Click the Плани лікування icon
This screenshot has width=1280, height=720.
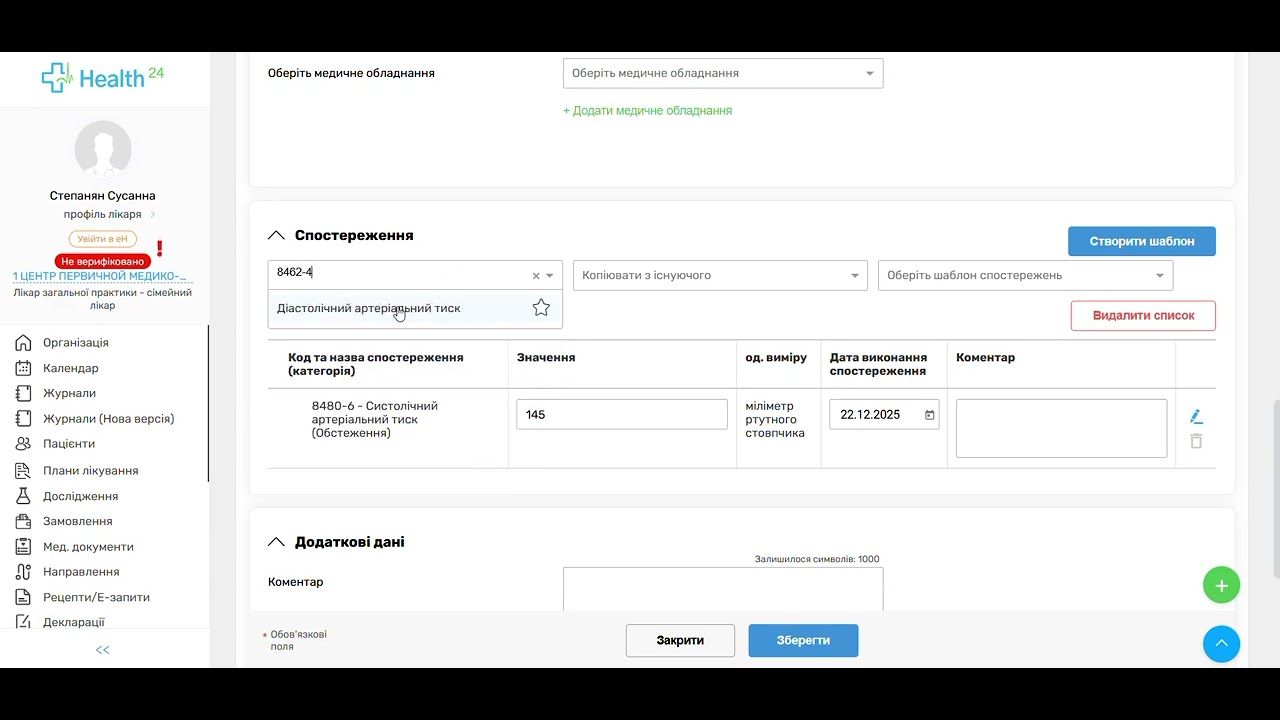click(24, 470)
